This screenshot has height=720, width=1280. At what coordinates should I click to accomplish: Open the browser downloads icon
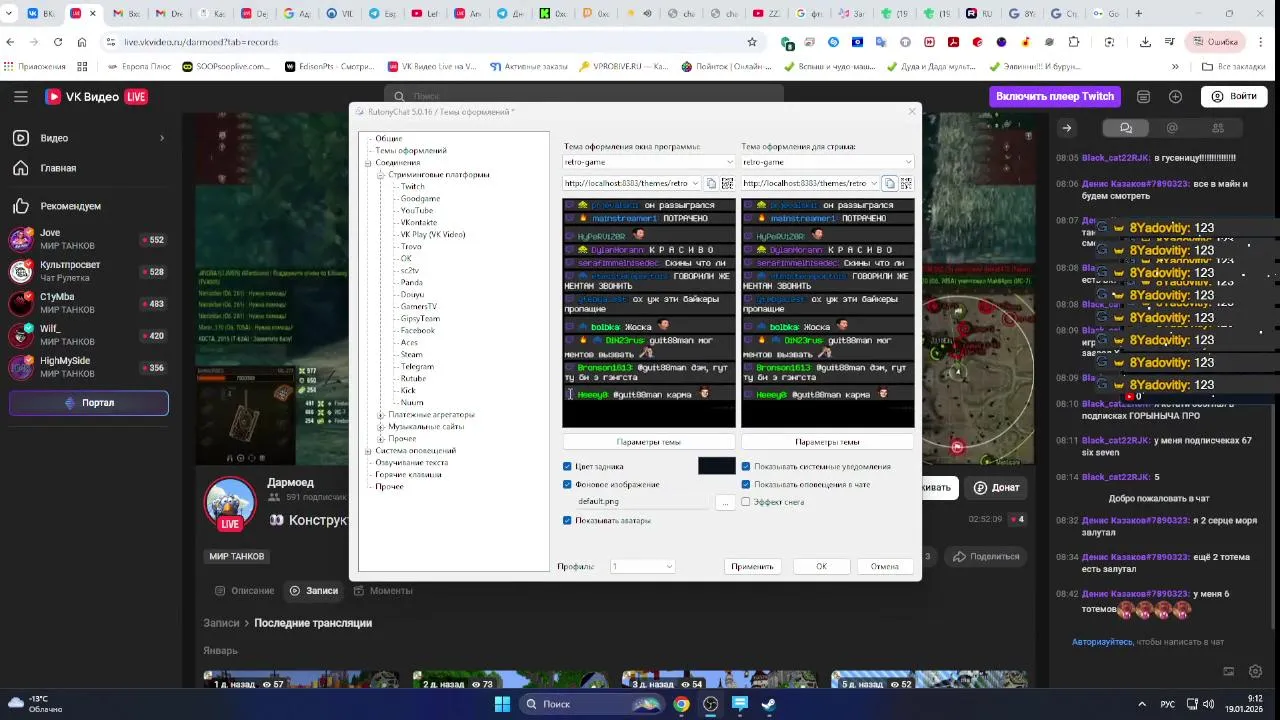pyautogui.click(x=1145, y=42)
